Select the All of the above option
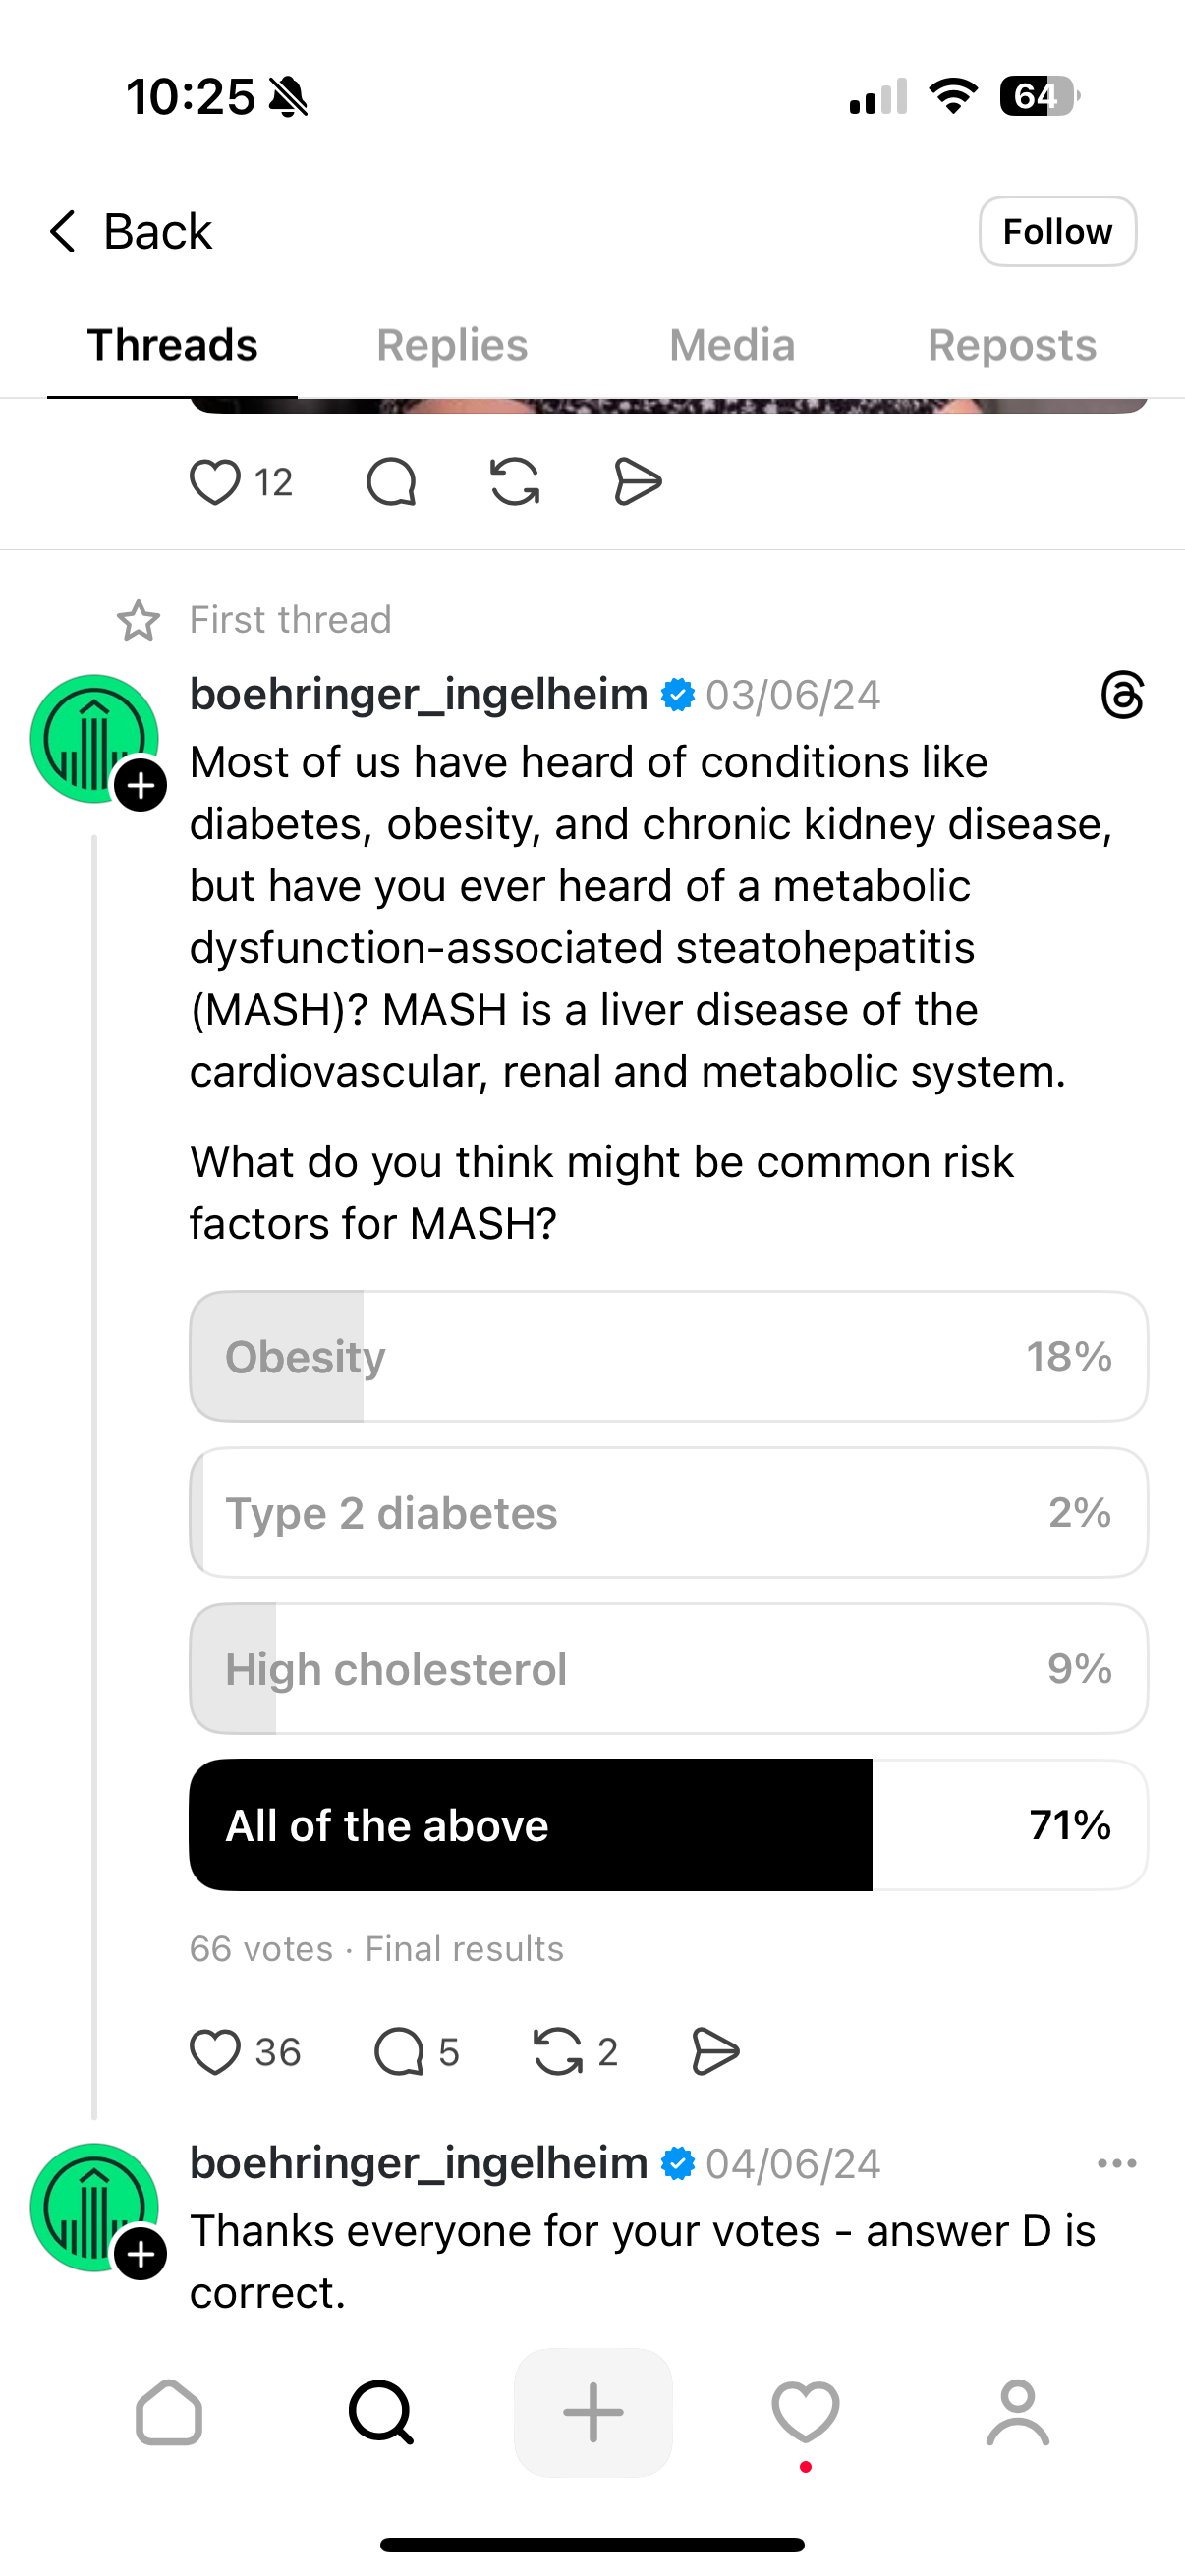The width and height of the screenshot is (1185, 2576). (x=668, y=1825)
